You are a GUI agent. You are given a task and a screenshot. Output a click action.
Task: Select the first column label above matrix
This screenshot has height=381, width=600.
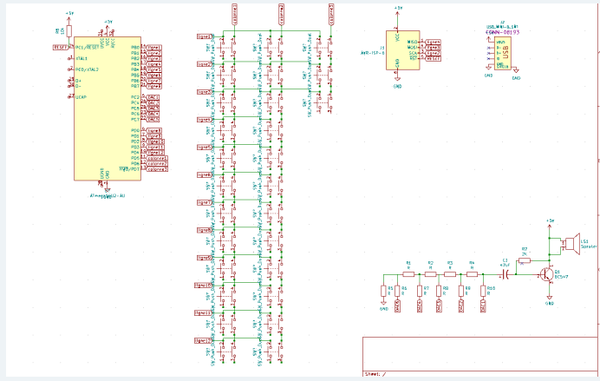[x=234, y=14]
